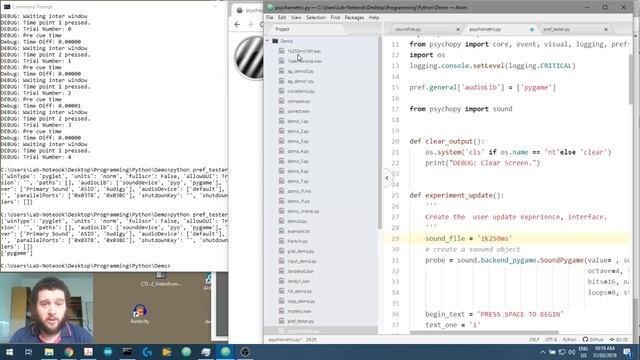
Task: Open Task View from the taskbar
Action: tap(28, 352)
